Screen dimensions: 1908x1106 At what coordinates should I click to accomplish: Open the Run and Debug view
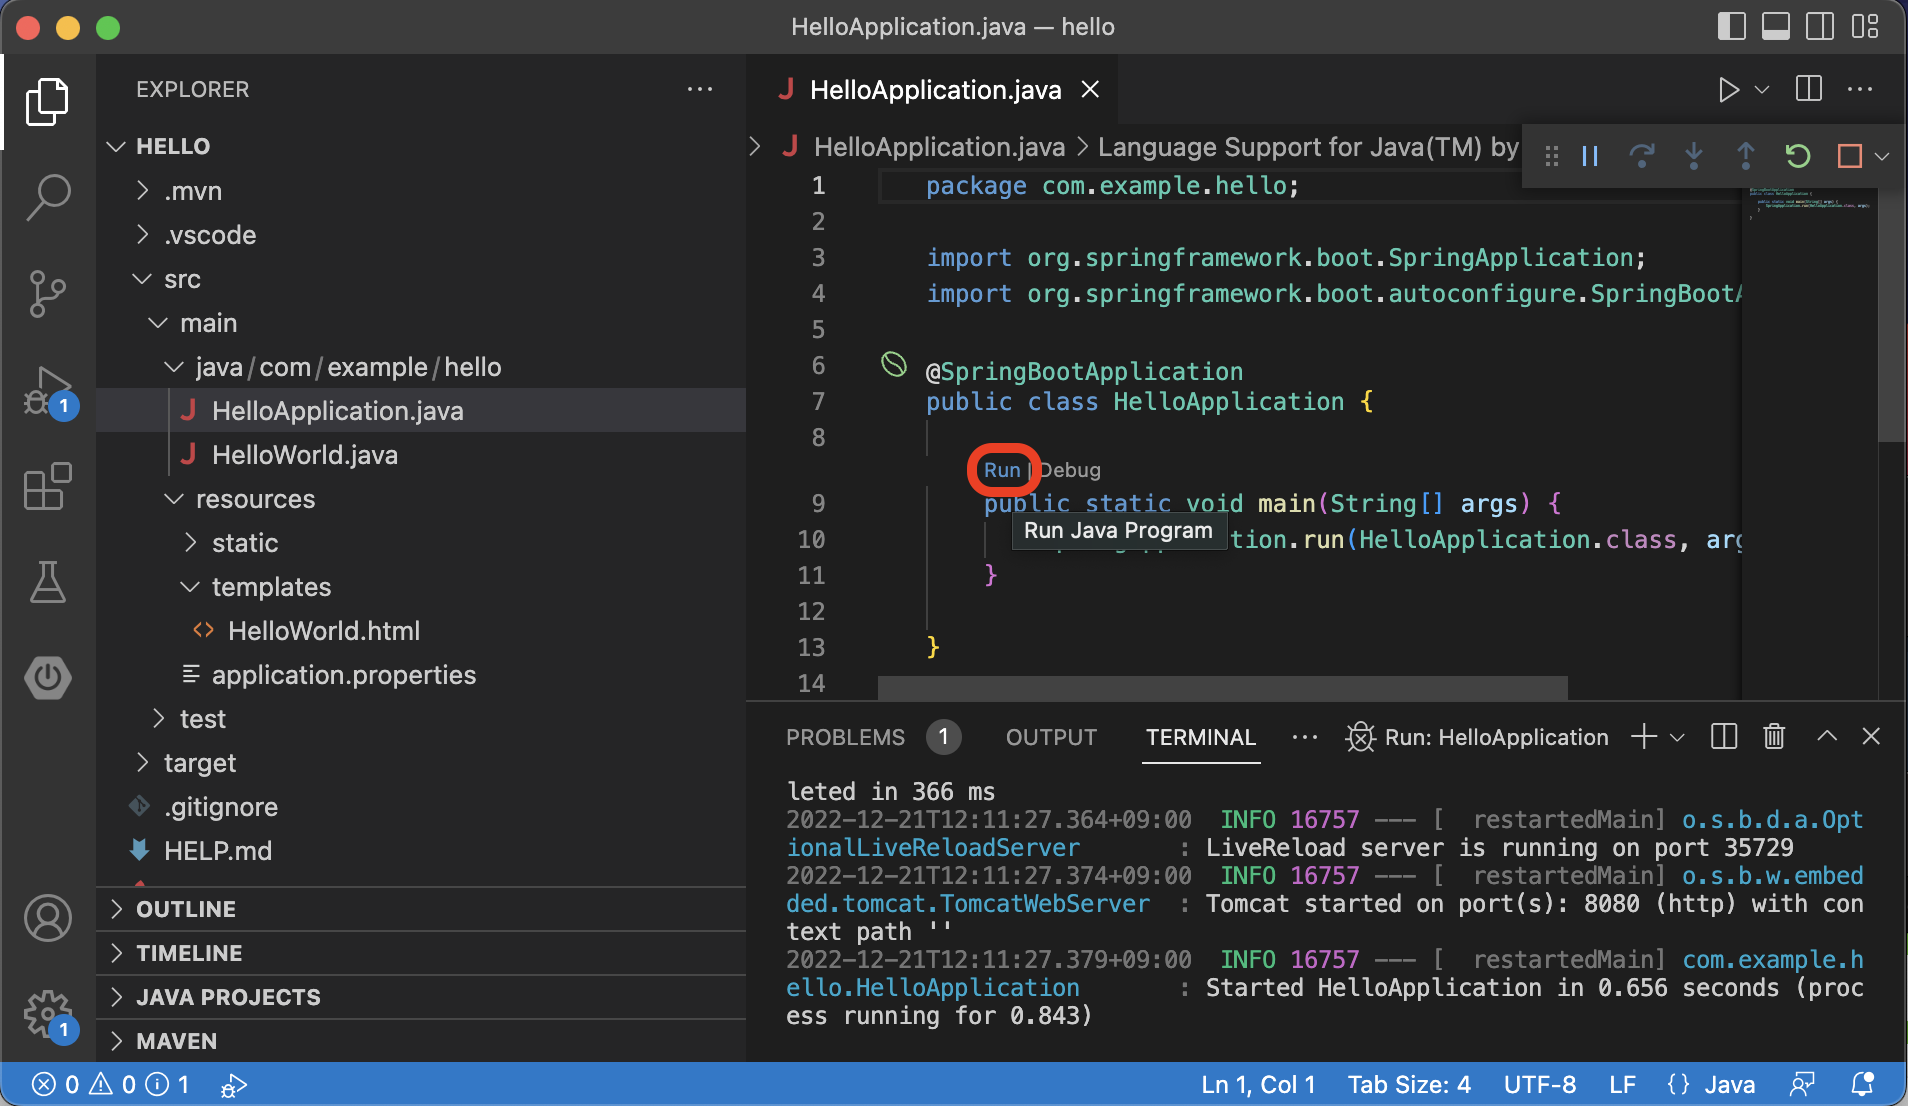pos(49,391)
